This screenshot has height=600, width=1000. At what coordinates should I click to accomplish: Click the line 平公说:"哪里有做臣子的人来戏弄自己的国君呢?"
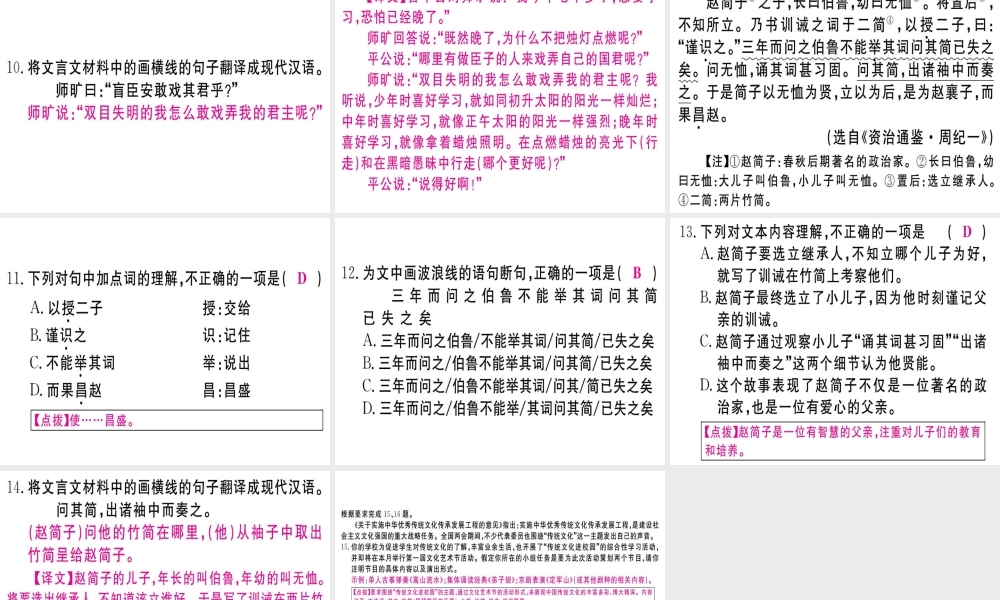click(x=508, y=59)
